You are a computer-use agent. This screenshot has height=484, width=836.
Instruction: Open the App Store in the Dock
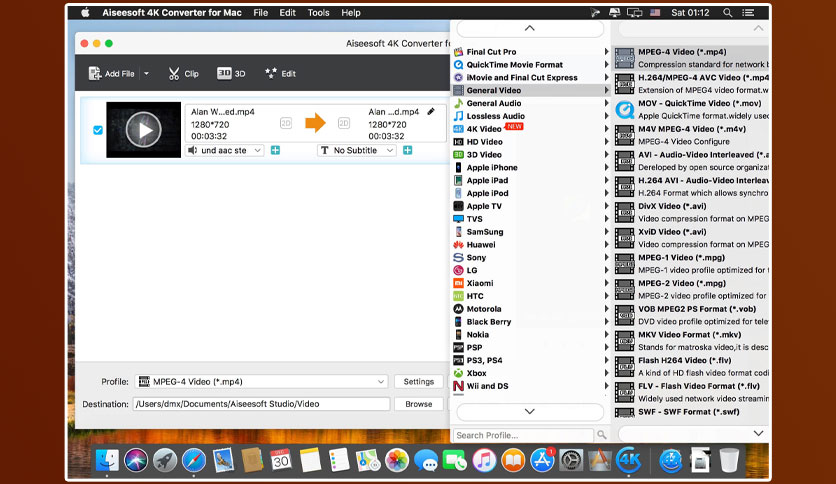click(542, 460)
